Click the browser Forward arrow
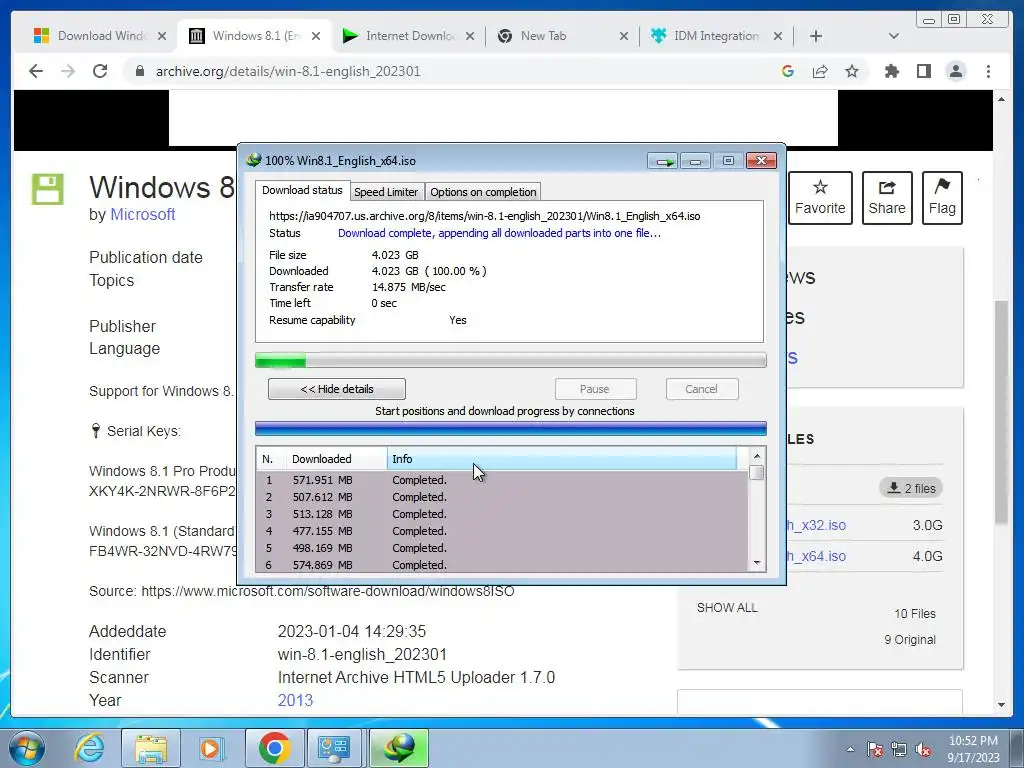Screen dimensions: 1024x768 click(68, 71)
